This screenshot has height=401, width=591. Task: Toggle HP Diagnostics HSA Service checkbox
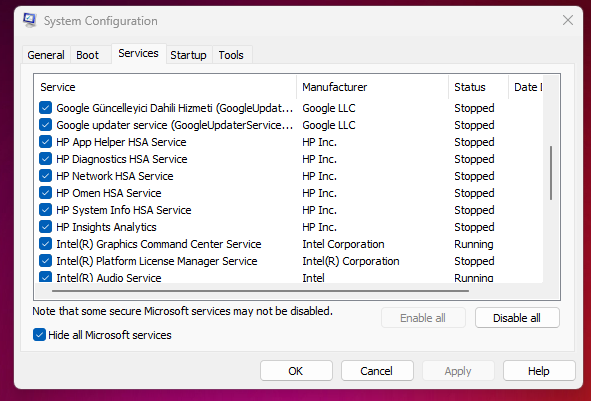46,159
